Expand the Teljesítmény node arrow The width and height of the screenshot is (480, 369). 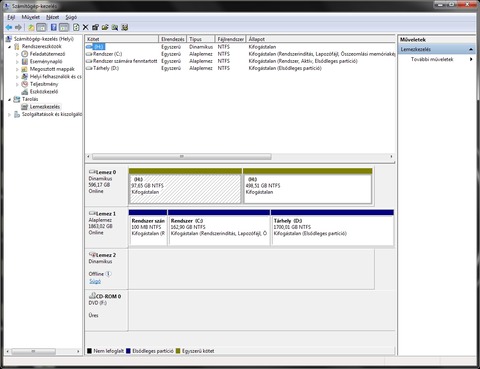point(17,84)
